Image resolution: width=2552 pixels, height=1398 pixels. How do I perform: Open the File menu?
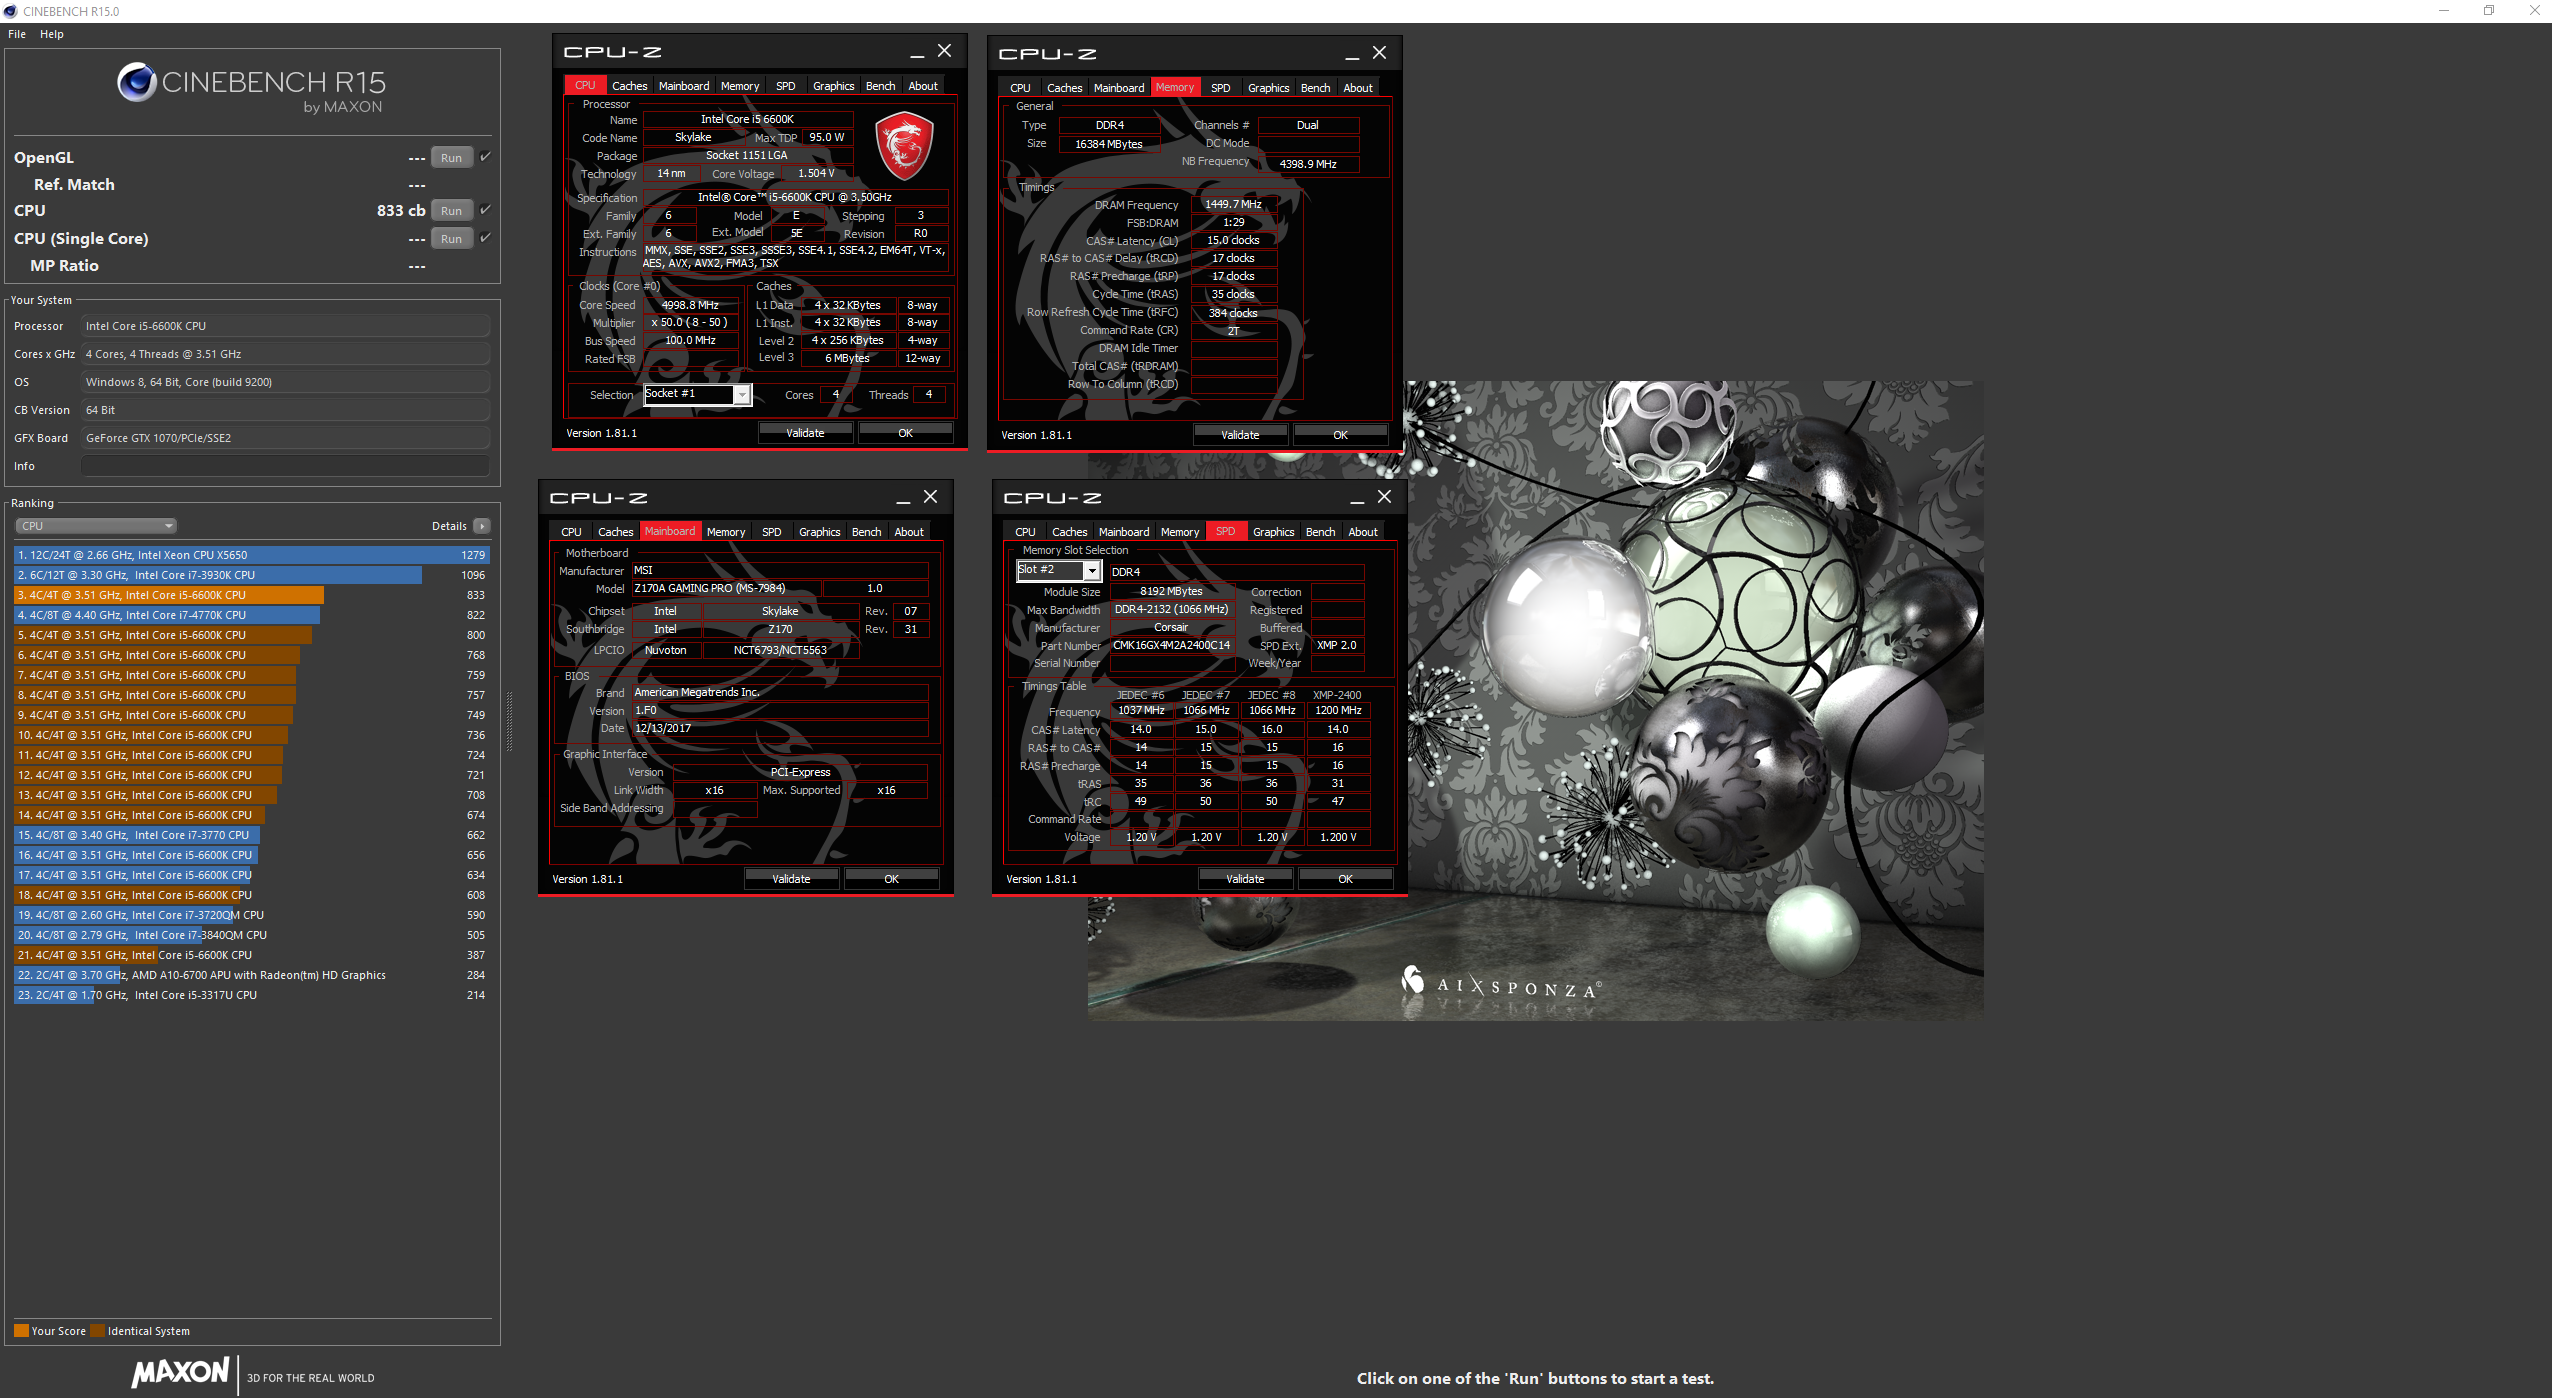(x=17, y=34)
